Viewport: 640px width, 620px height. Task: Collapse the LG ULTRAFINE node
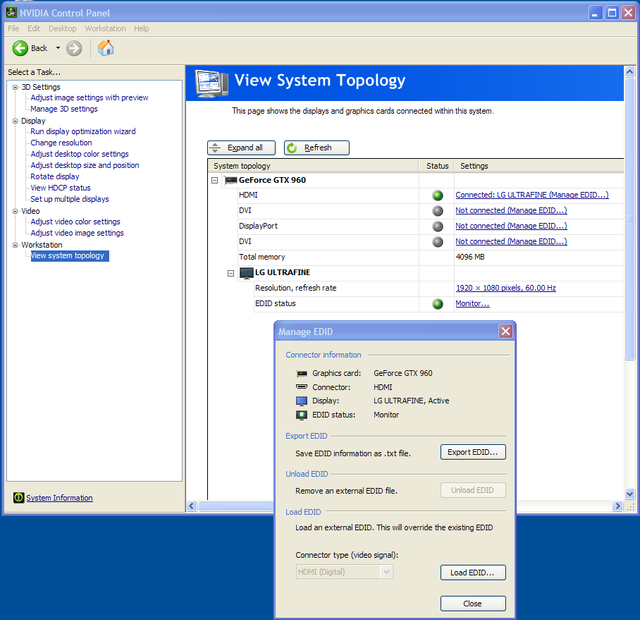click(x=231, y=273)
